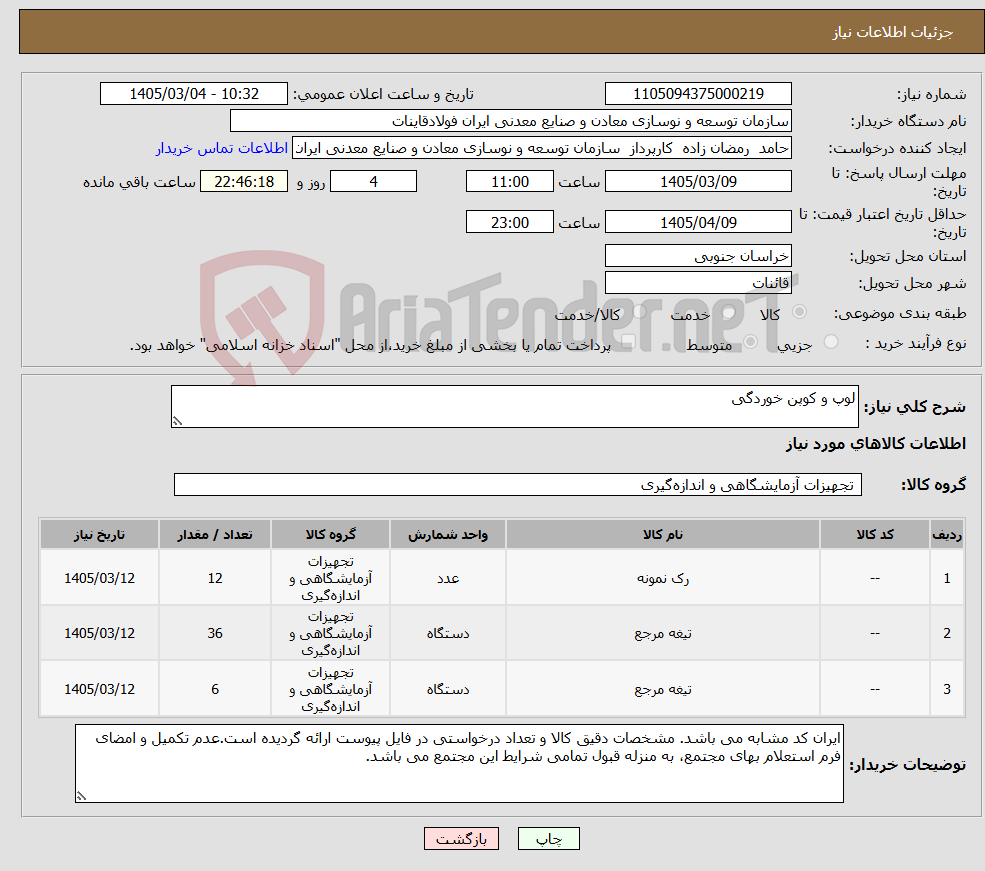Screen dimensions: 985x871
Task: Click the date 1405/03/12 in row 1
Action: tap(99, 578)
